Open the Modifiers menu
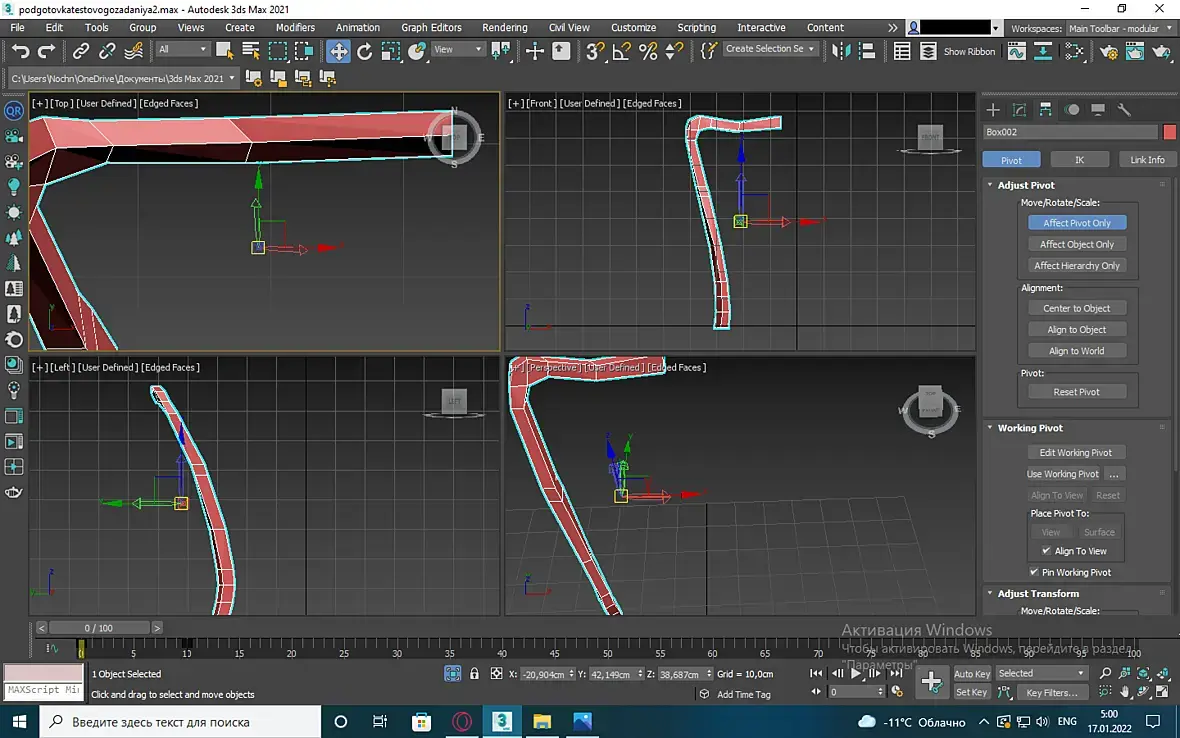The image size is (1180, 738). (x=295, y=27)
